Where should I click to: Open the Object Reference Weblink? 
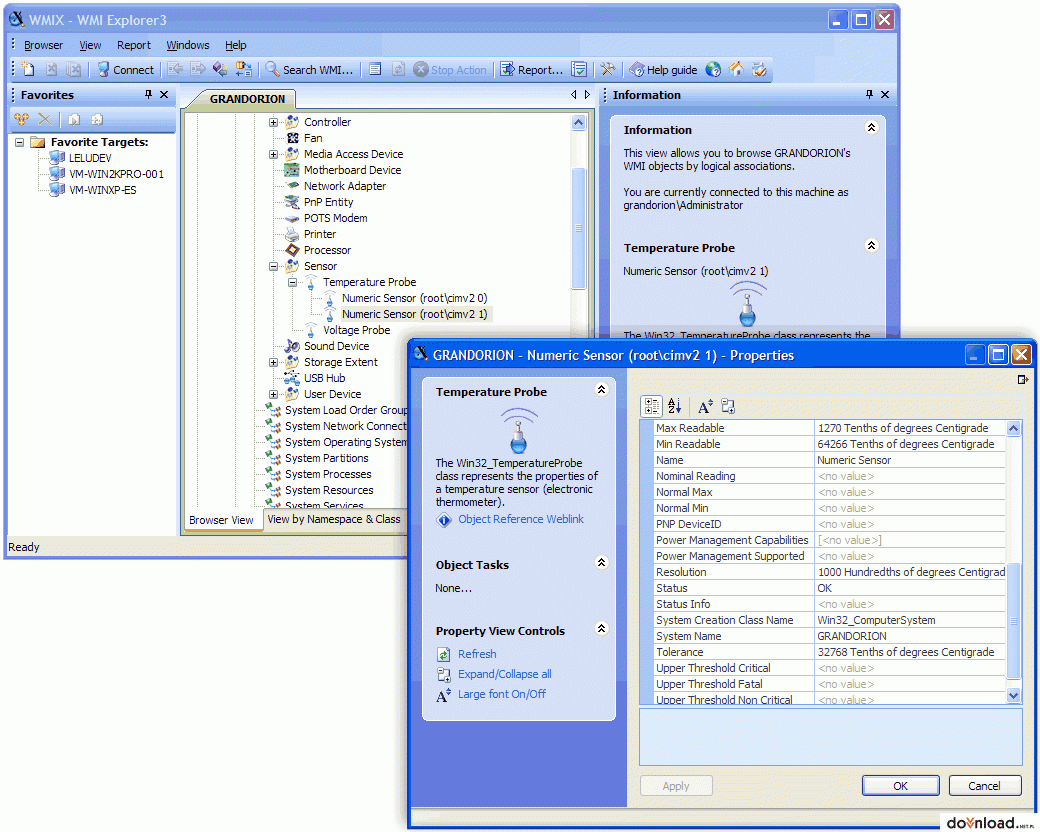[x=521, y=520]
